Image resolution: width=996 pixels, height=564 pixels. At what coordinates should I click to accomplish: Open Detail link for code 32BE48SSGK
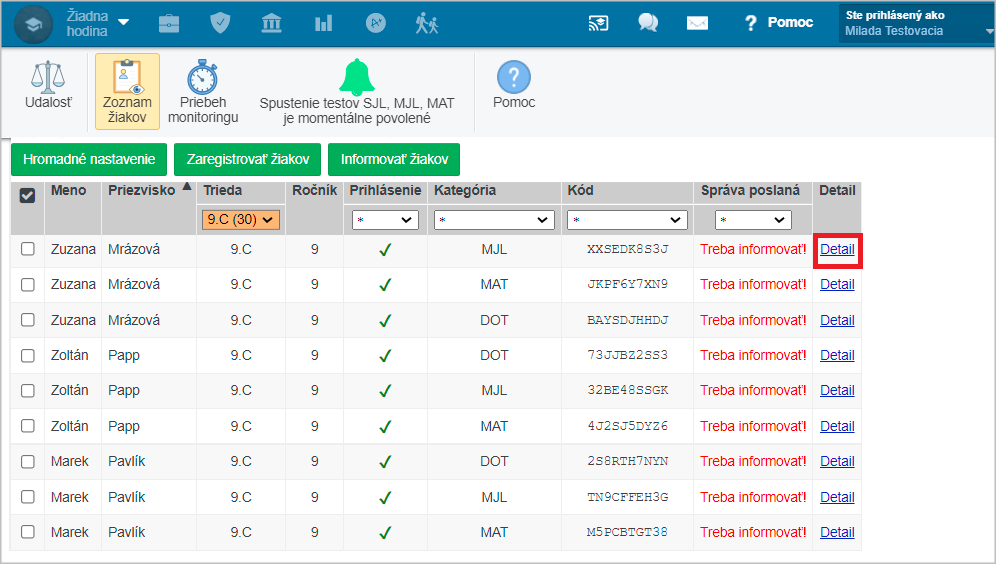[x=837, y=391]
